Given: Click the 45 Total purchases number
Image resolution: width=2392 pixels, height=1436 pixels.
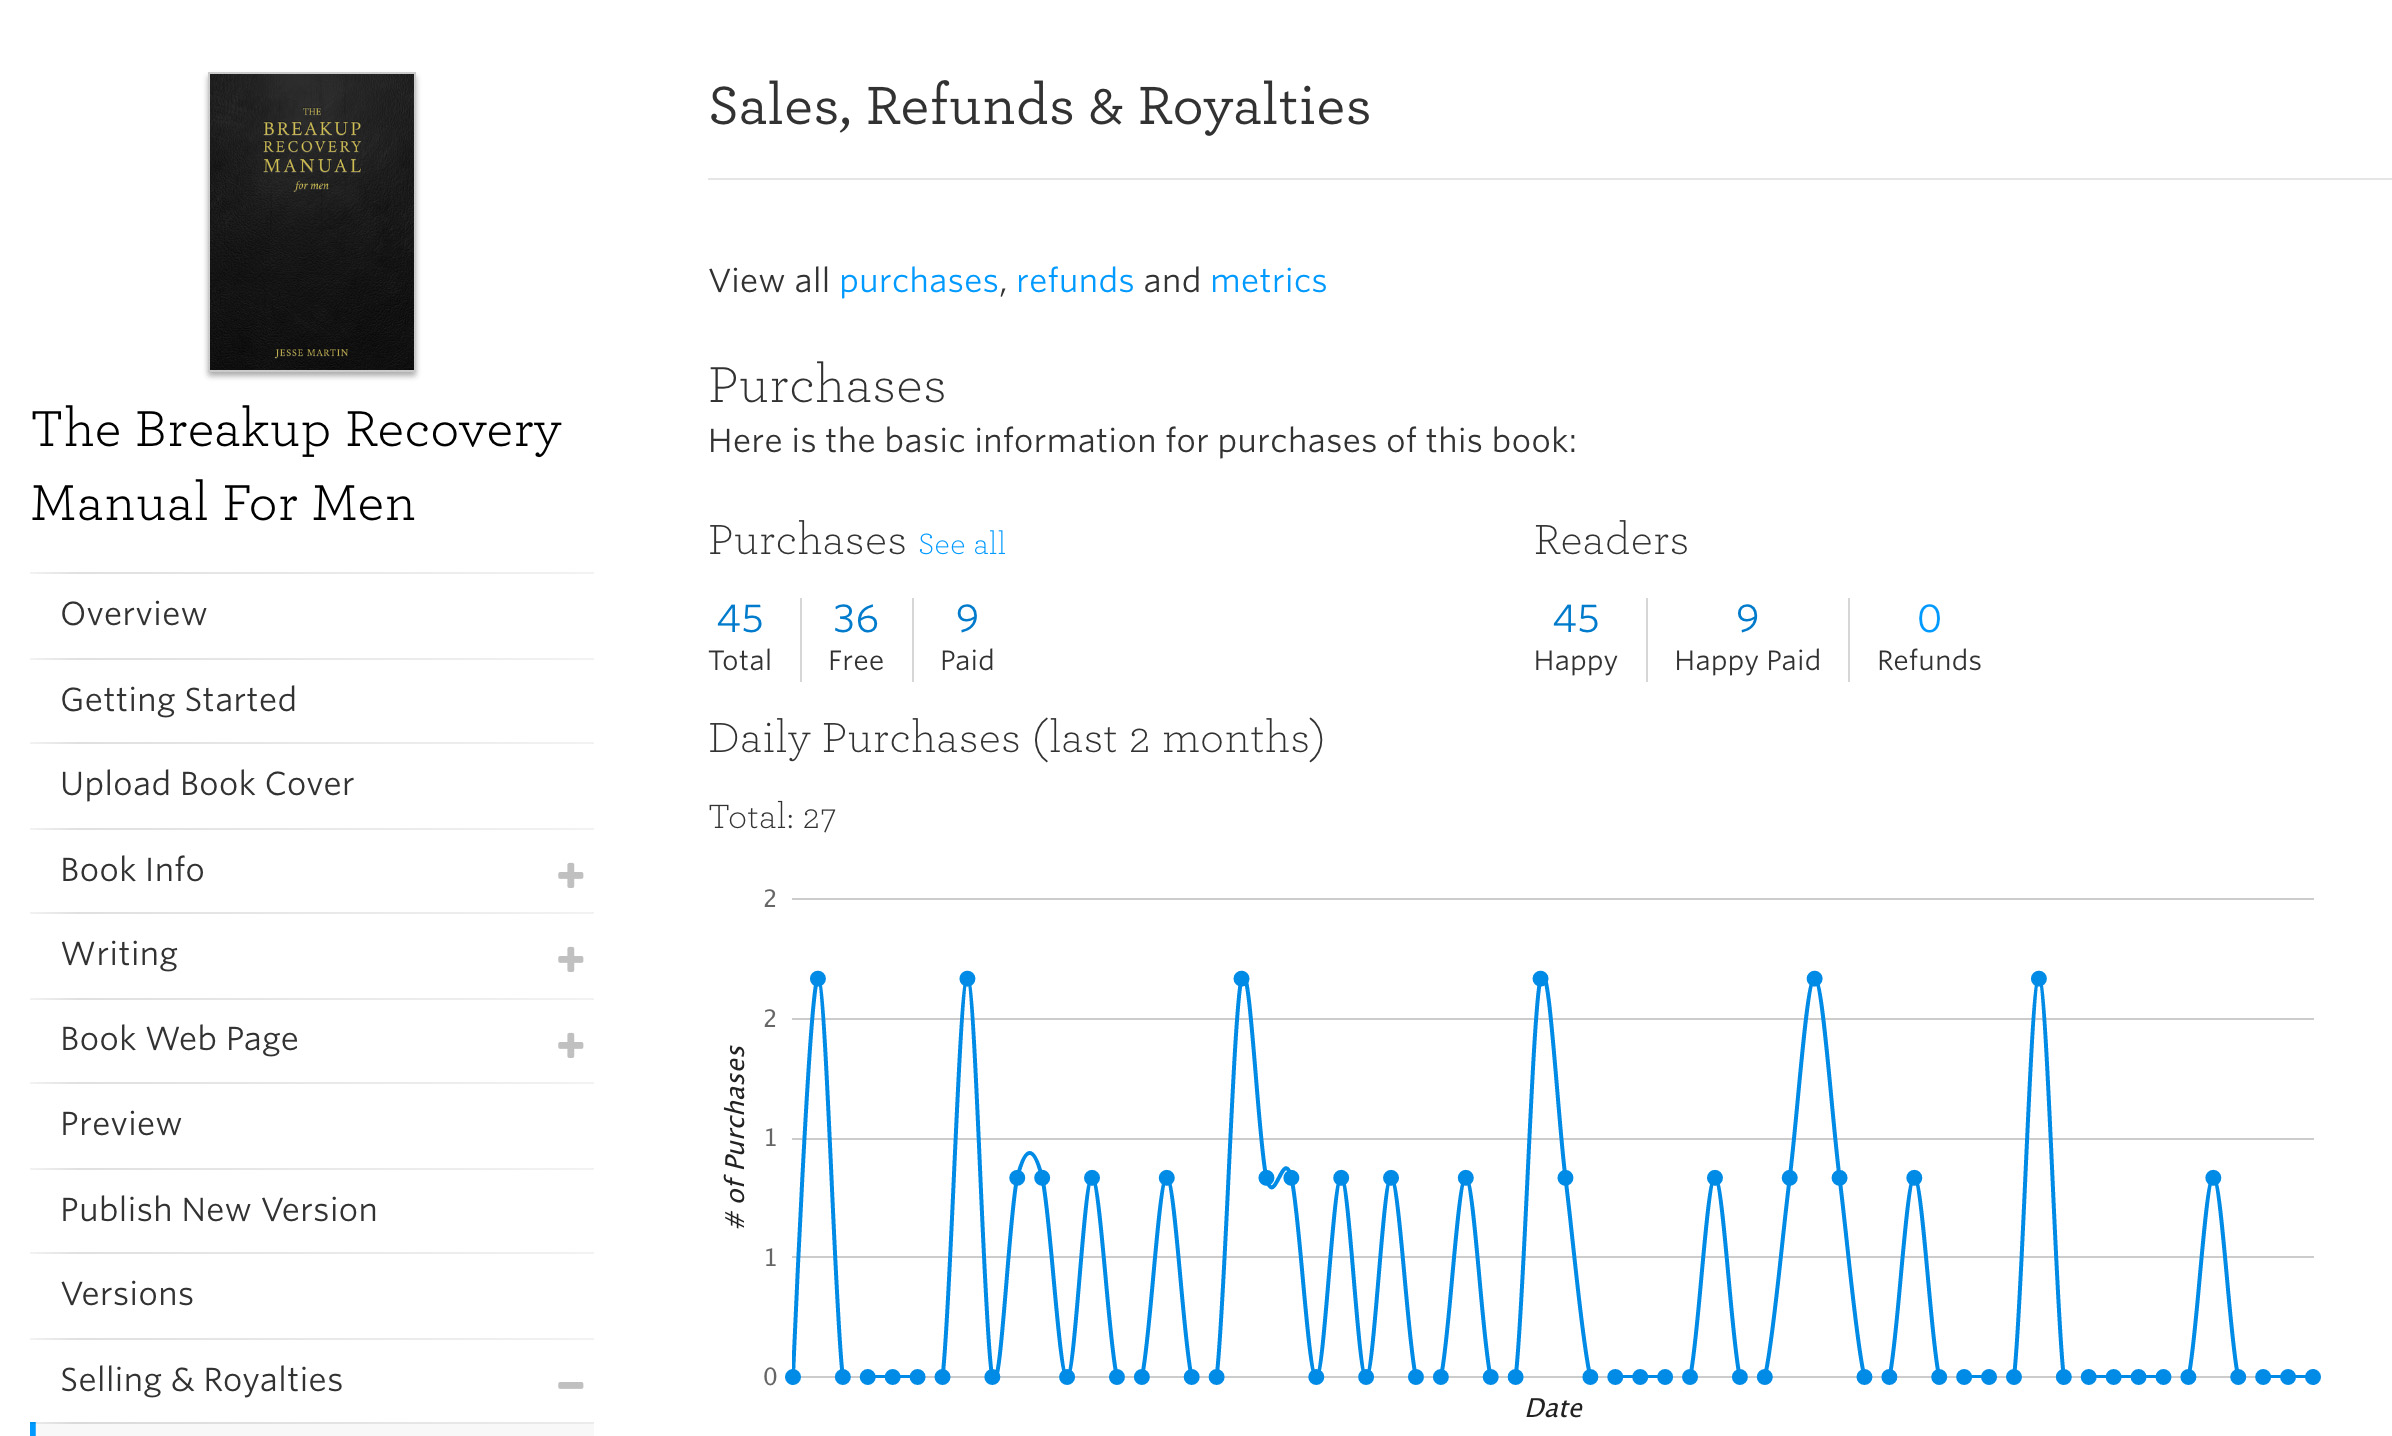Looking at the screenshot, I should point(740,619).
